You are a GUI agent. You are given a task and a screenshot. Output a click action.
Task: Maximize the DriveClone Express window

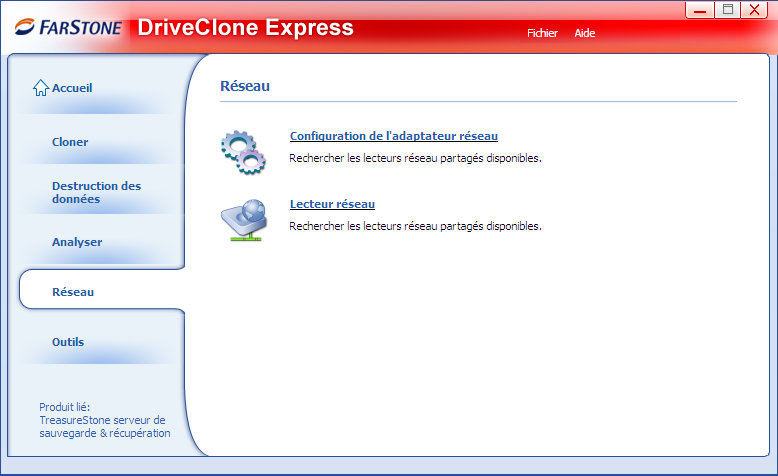[727, 10]
